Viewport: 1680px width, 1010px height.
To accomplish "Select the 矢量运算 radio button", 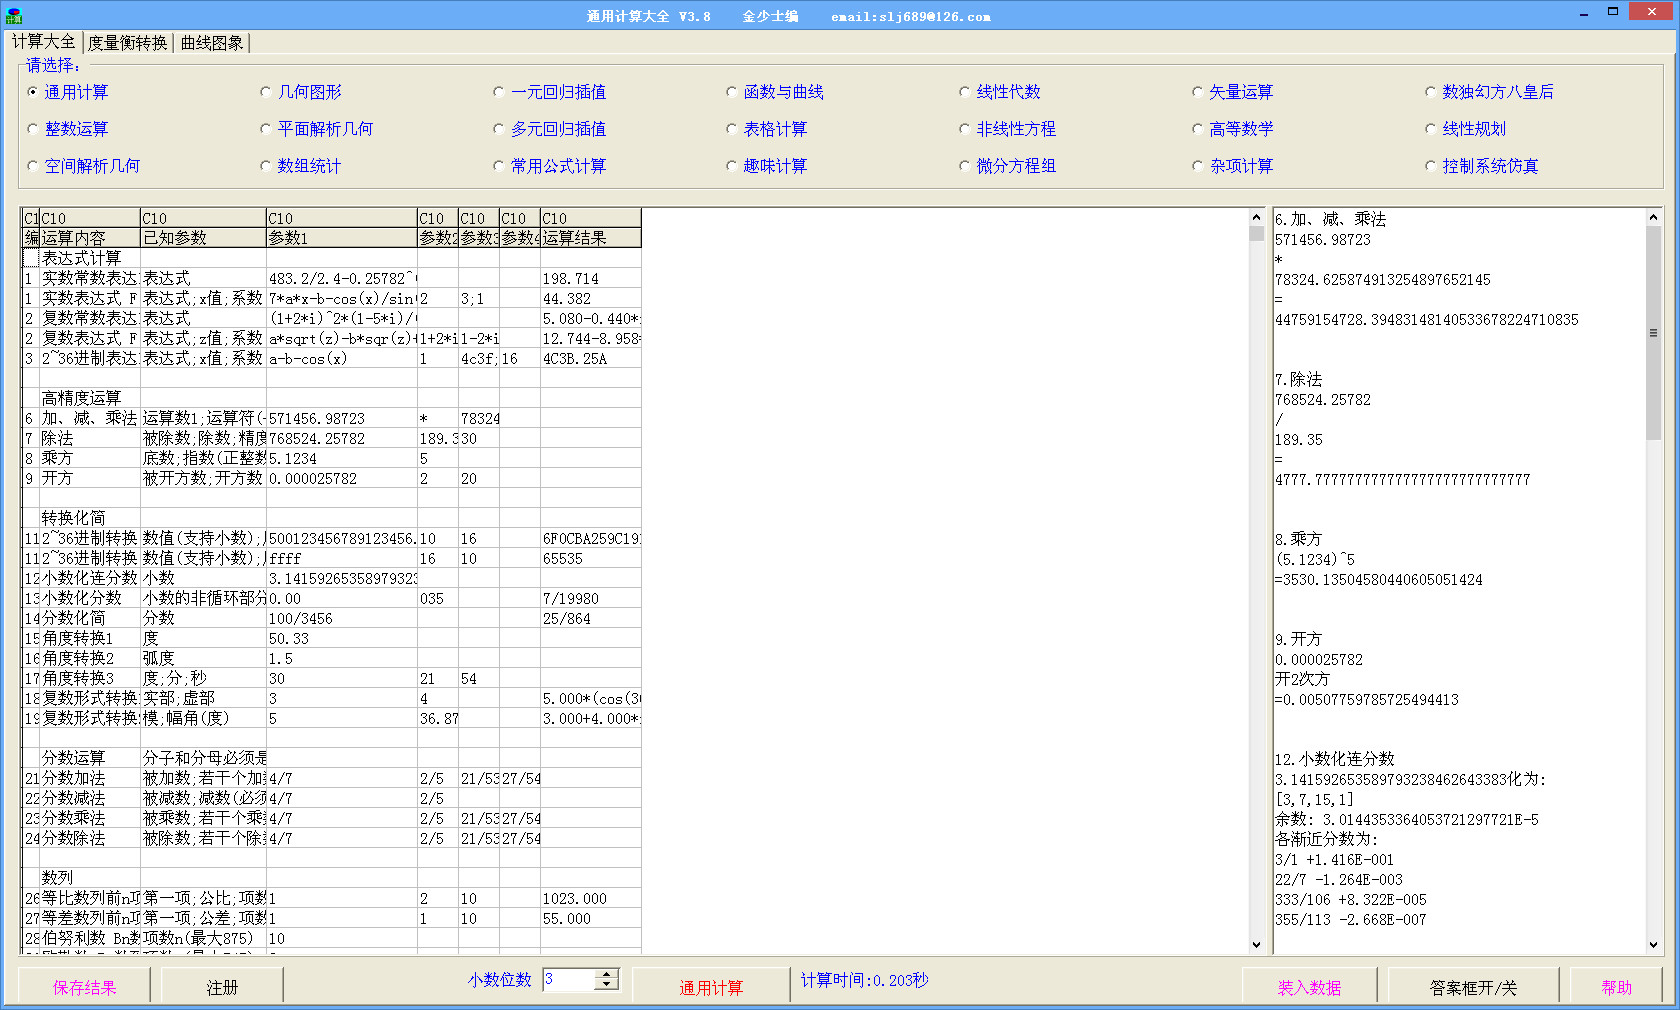I will point(1233,92).
